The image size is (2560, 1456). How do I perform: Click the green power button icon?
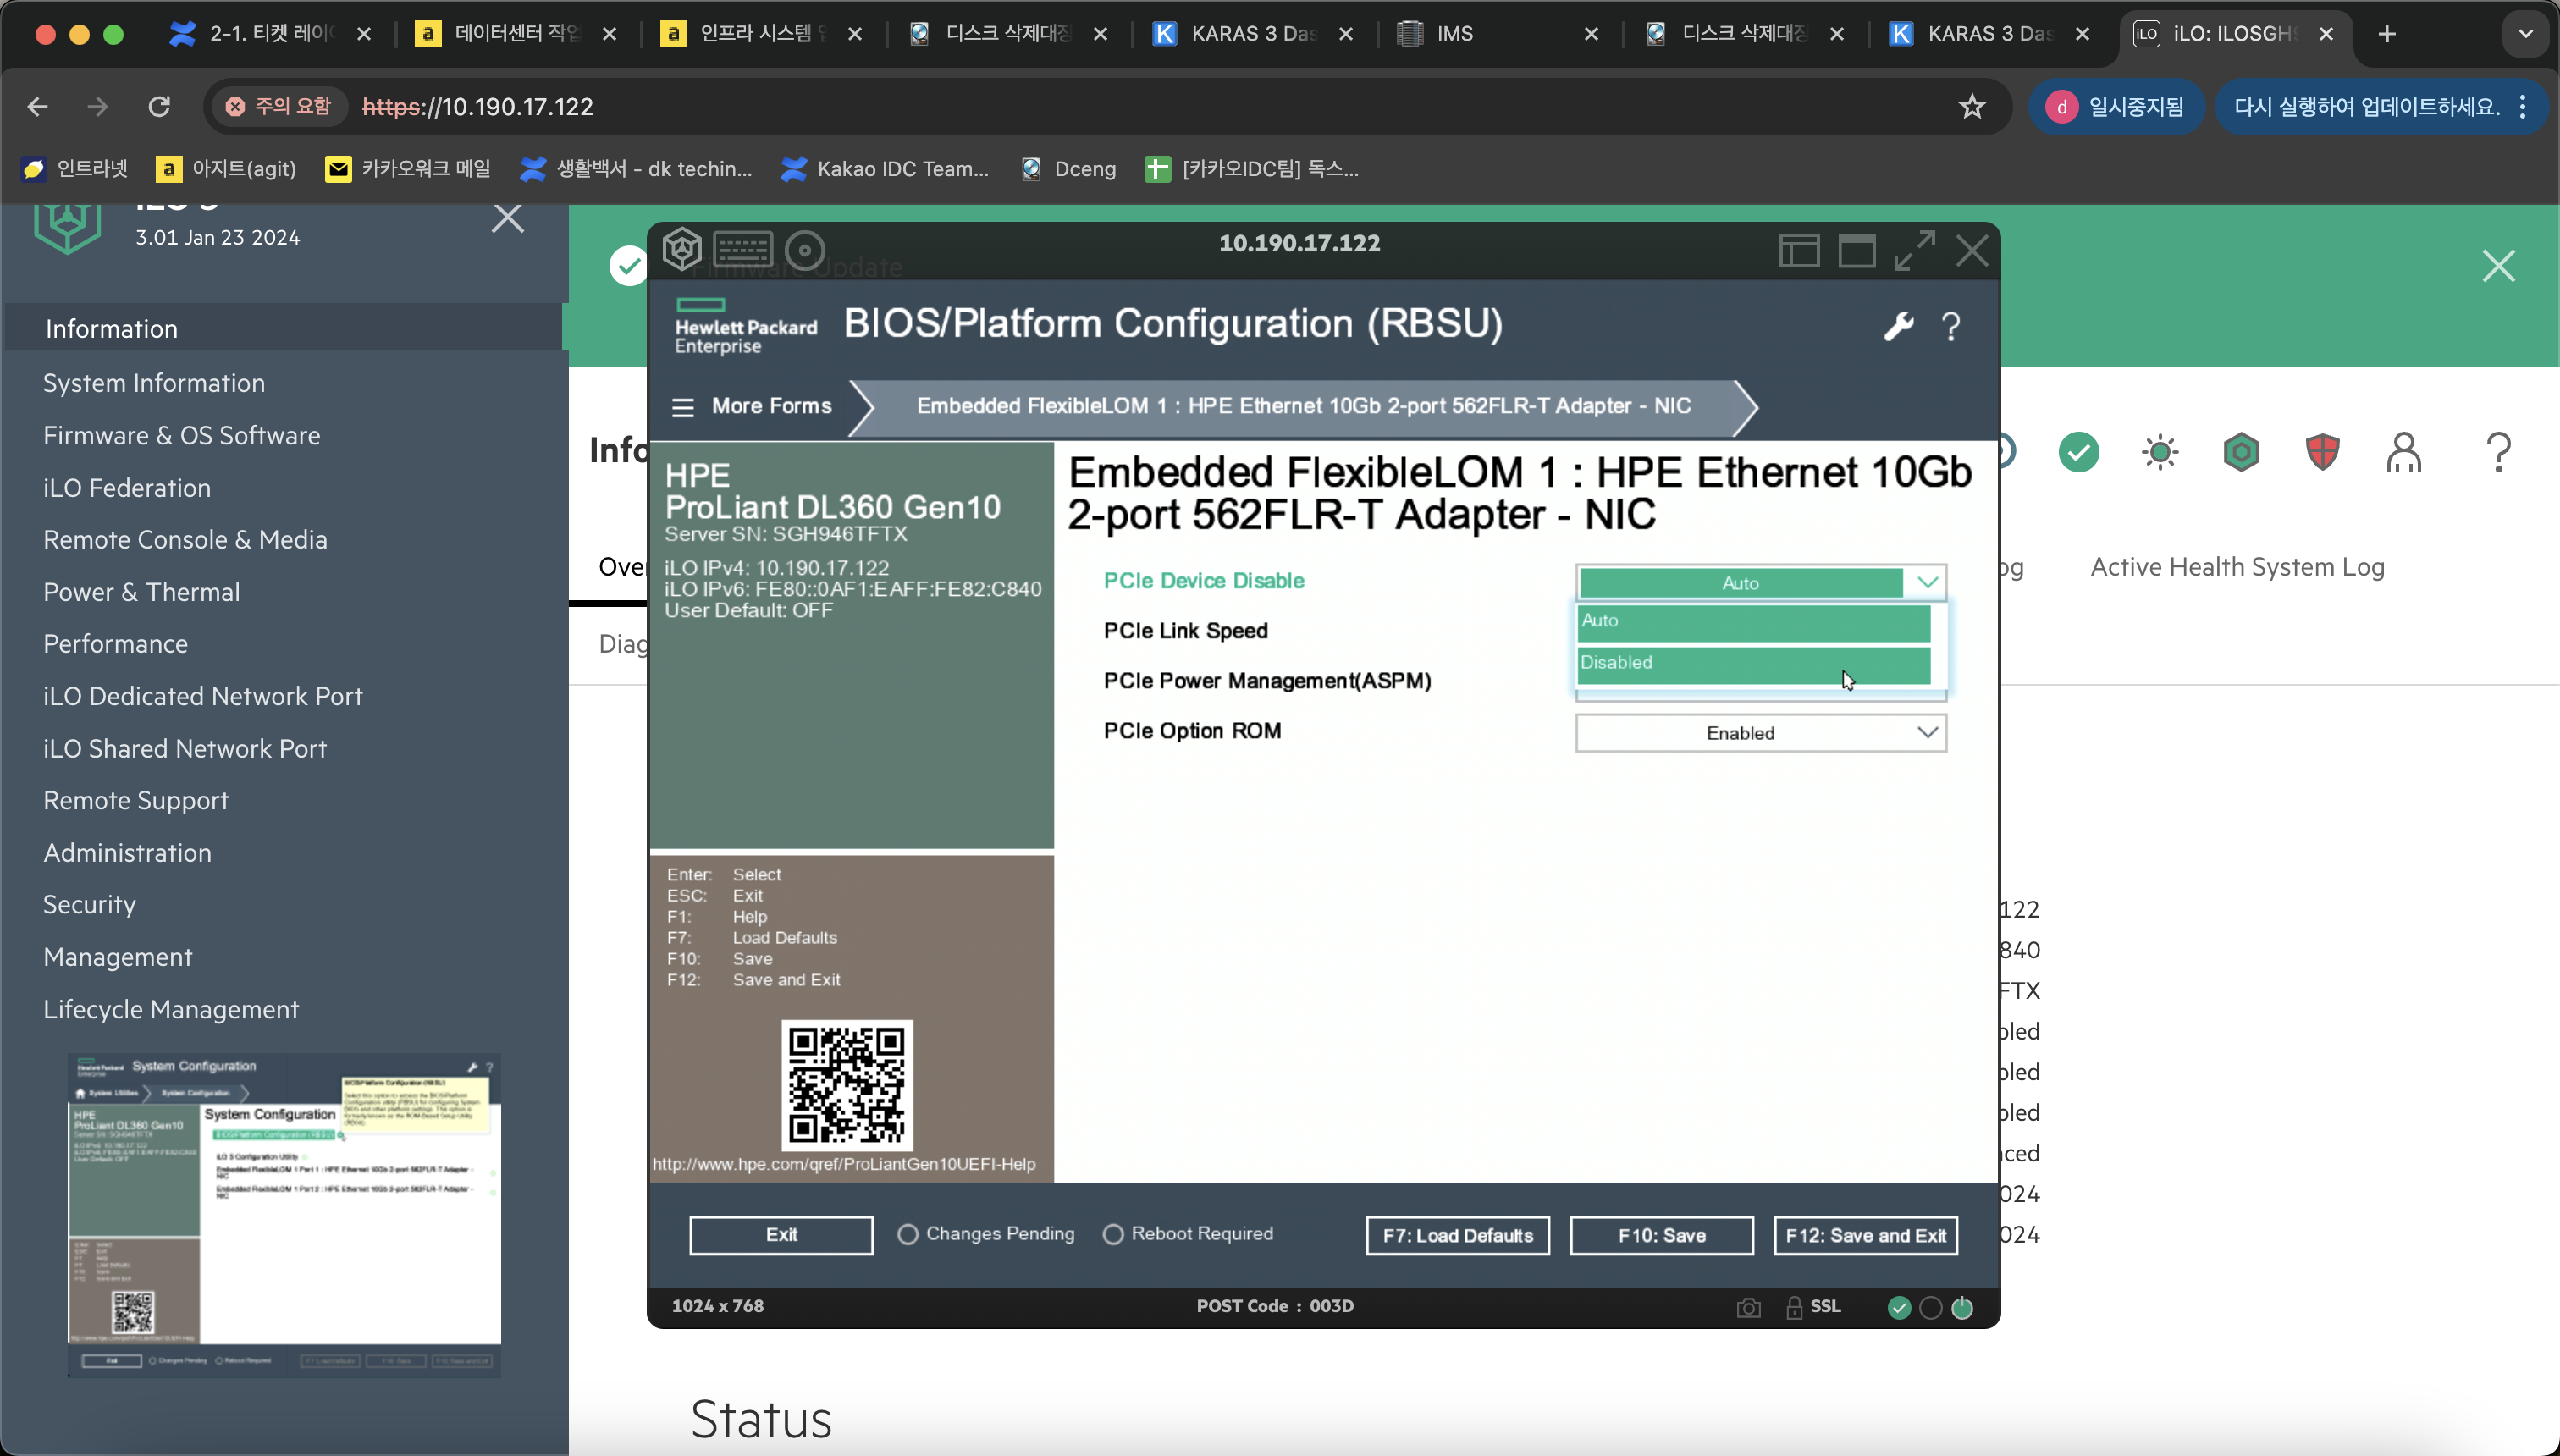coord(1962,1307)
